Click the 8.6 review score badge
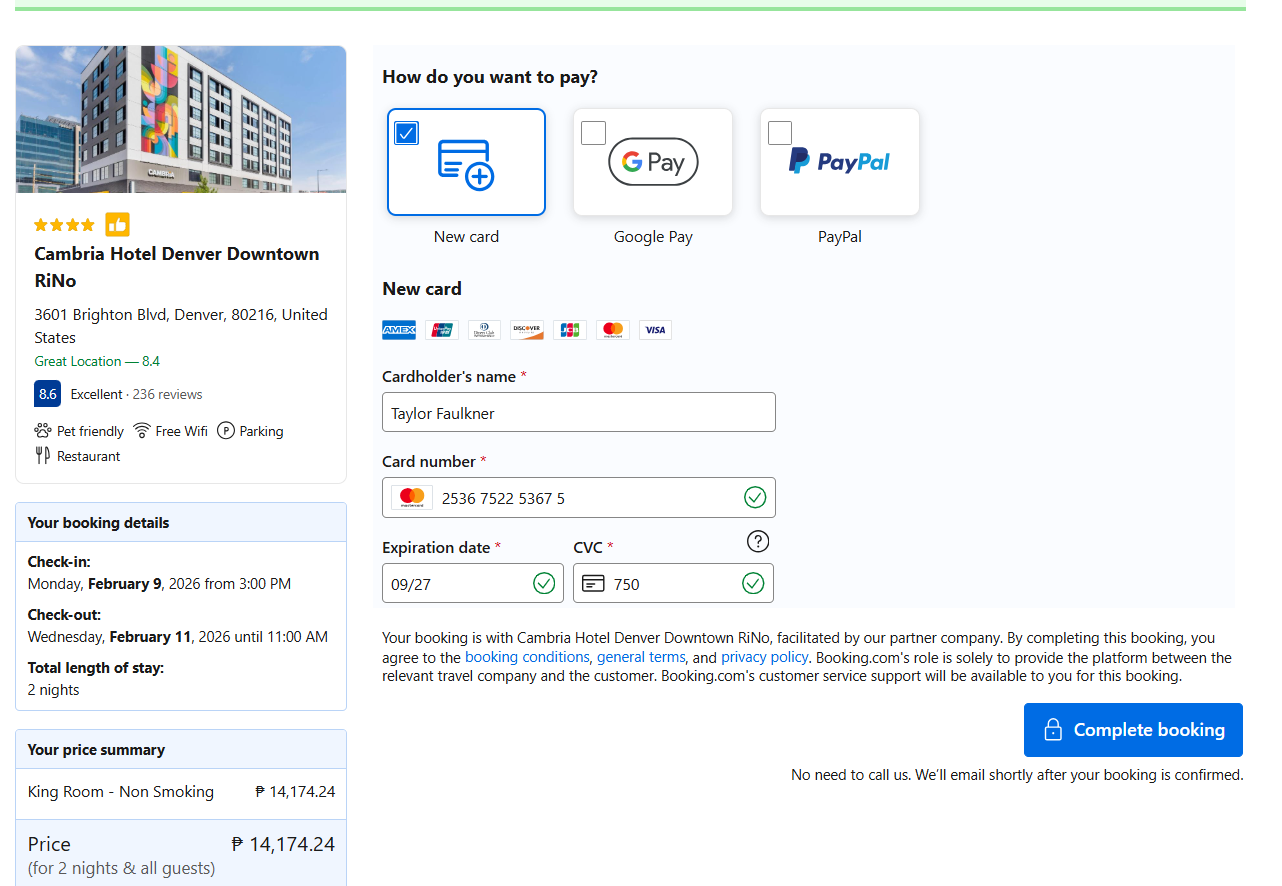This screenshot has height=886, width=1282. pos(48,394)
